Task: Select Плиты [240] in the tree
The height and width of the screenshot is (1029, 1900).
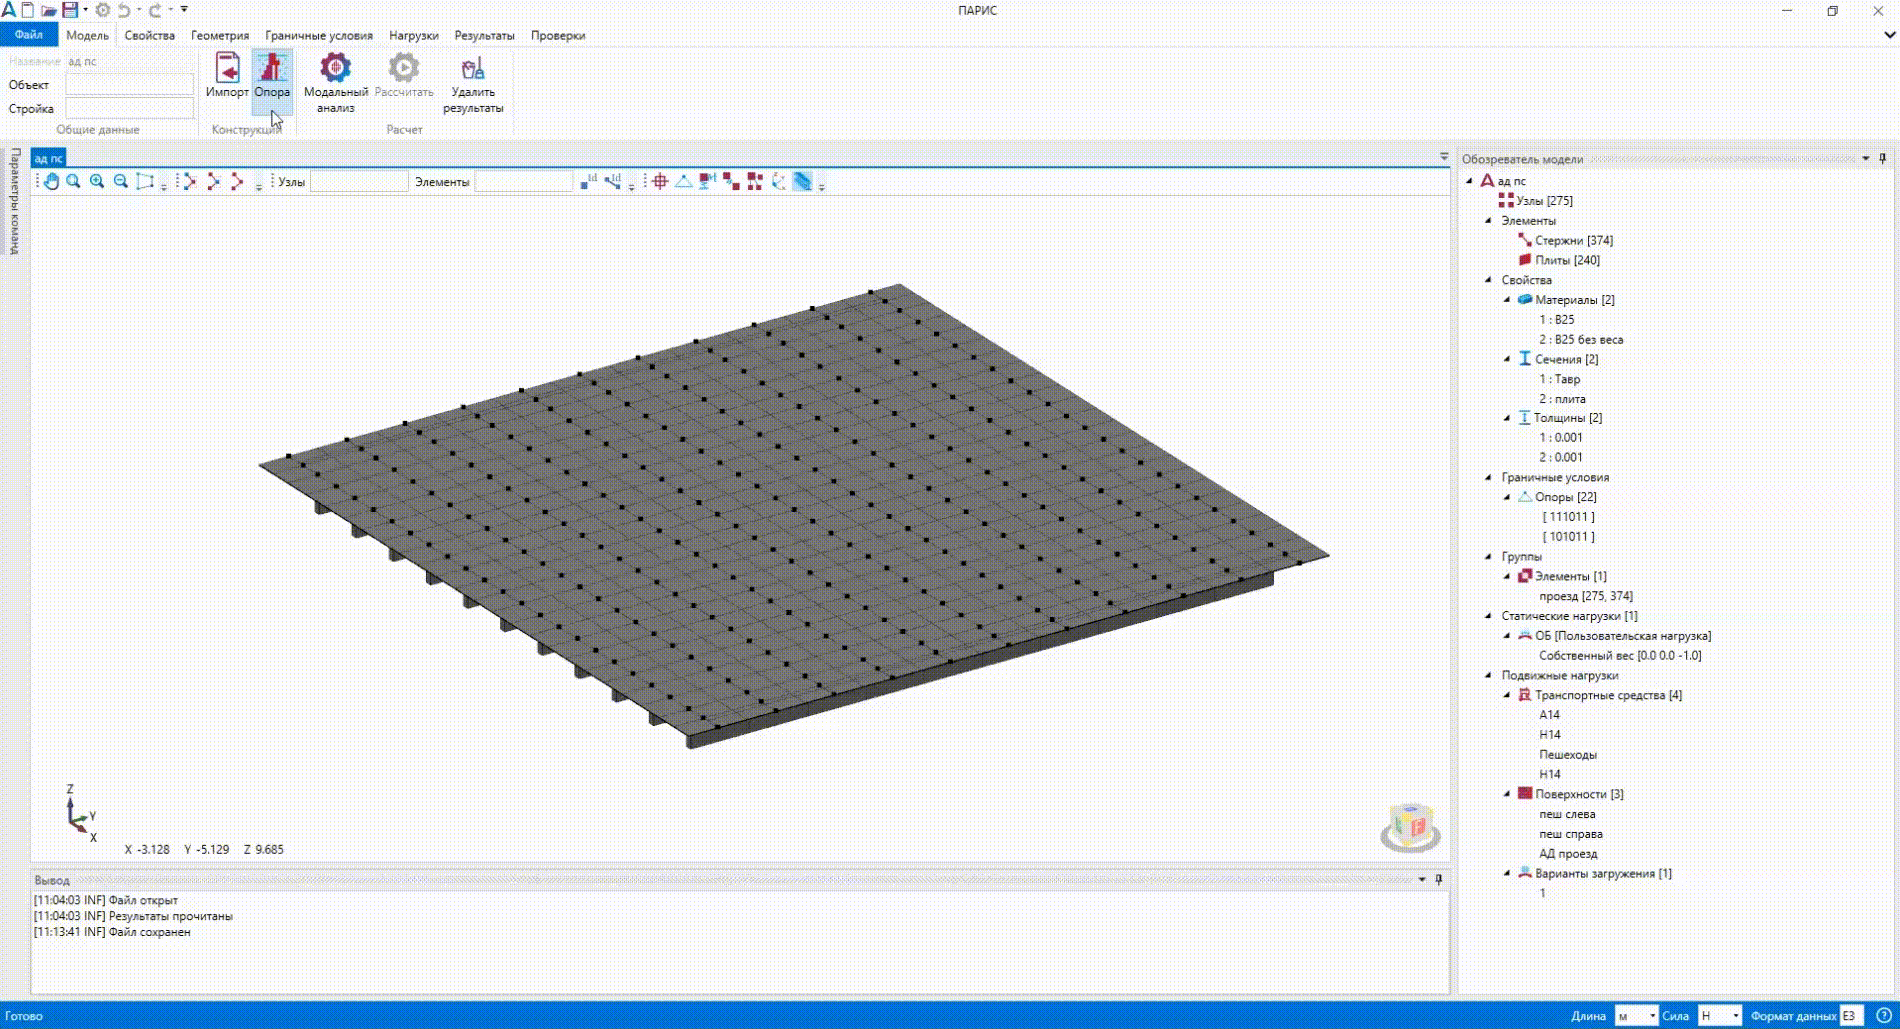Action: pos(1568,260)
